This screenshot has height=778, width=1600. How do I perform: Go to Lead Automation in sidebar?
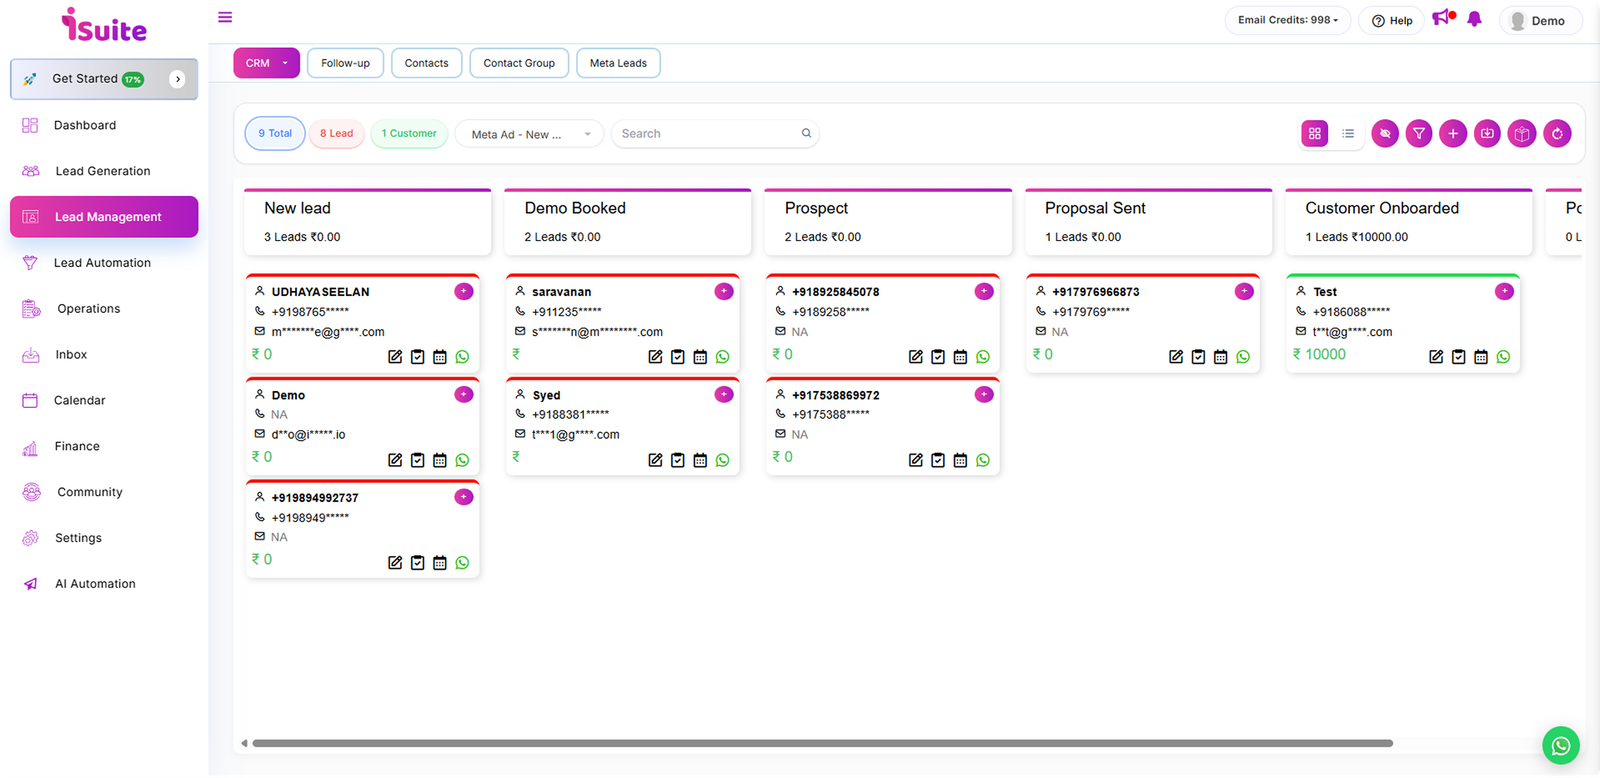pos(102,263)
